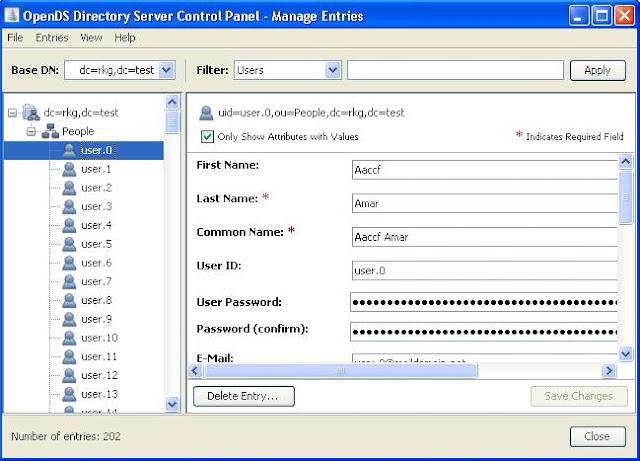This screenshot has height=461, width=640.
Task: Open the Entries menu
Action: coord(52,38)
